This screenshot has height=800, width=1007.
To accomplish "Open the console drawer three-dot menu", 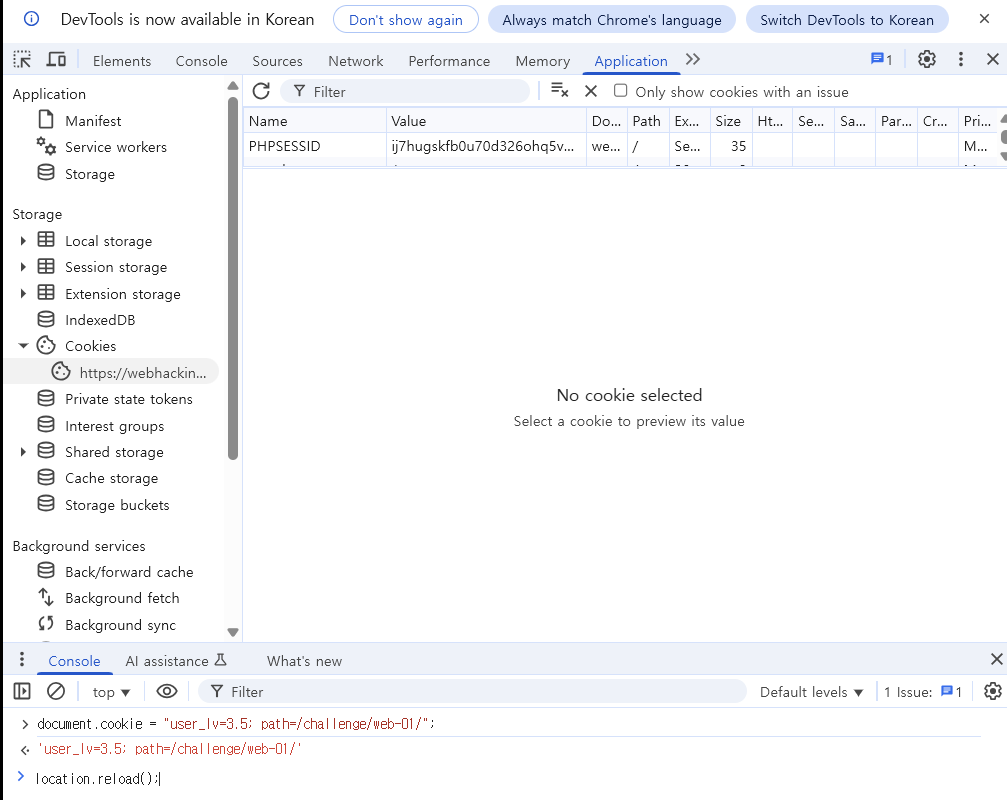I will pyautogui.click(x=22, y=659).
